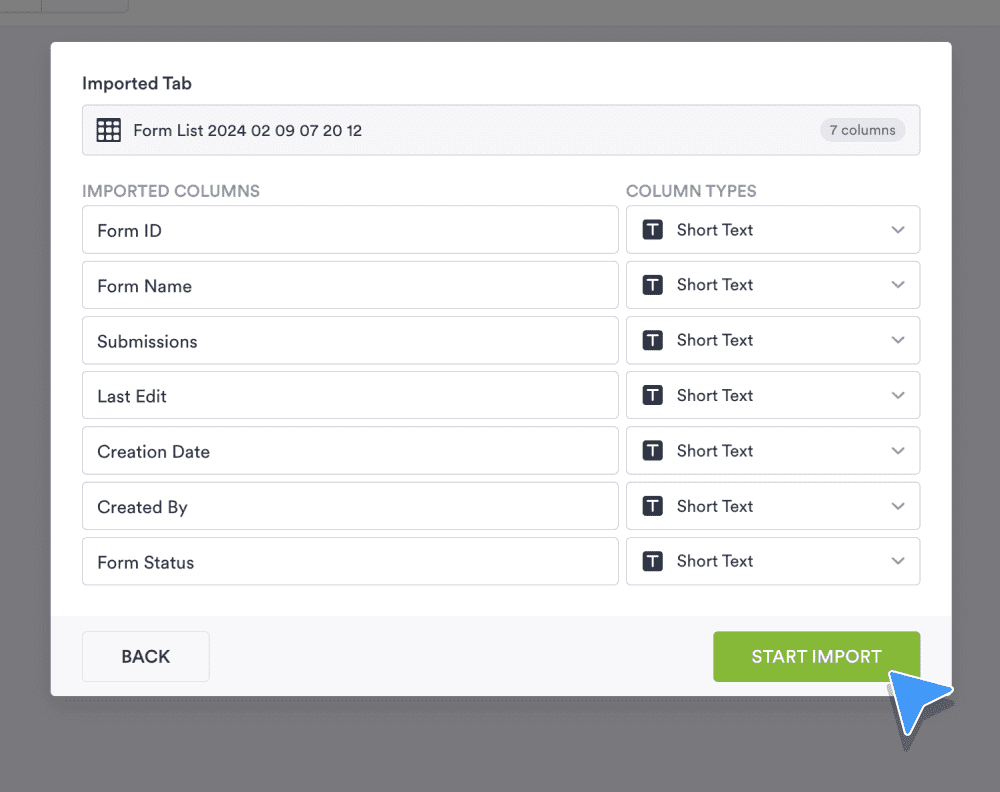Click the Short Text icon for Creation Date

coord(652,450)
